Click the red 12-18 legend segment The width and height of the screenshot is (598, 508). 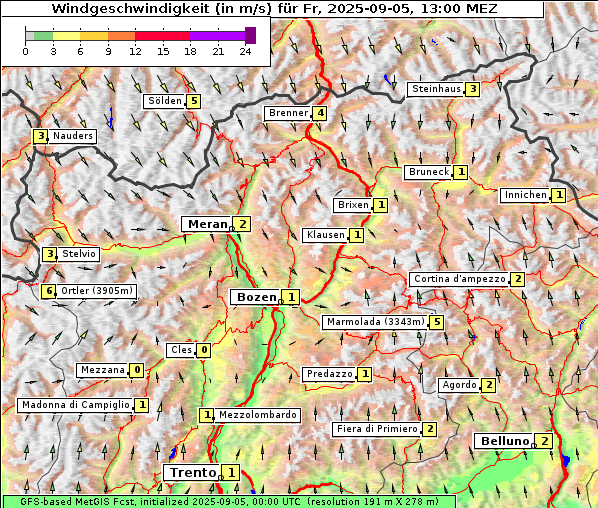162,36
